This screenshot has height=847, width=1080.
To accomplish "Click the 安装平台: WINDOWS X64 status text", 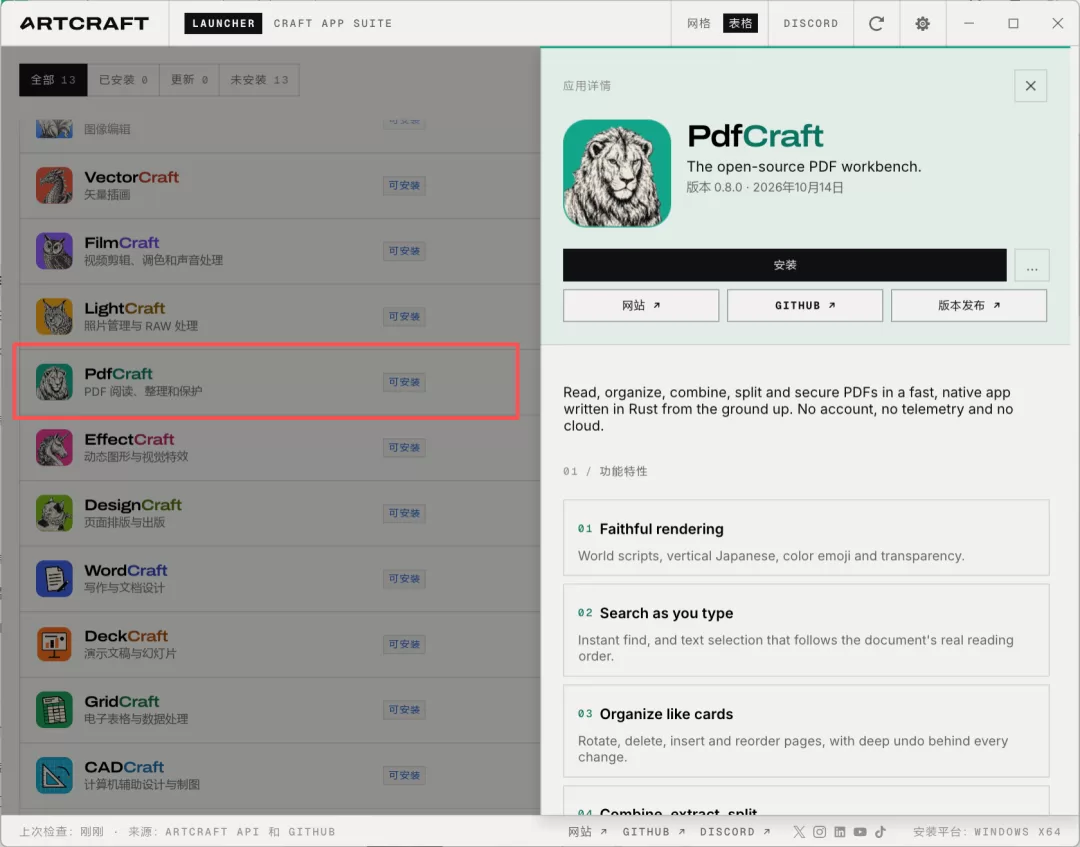I will (987, 832).
